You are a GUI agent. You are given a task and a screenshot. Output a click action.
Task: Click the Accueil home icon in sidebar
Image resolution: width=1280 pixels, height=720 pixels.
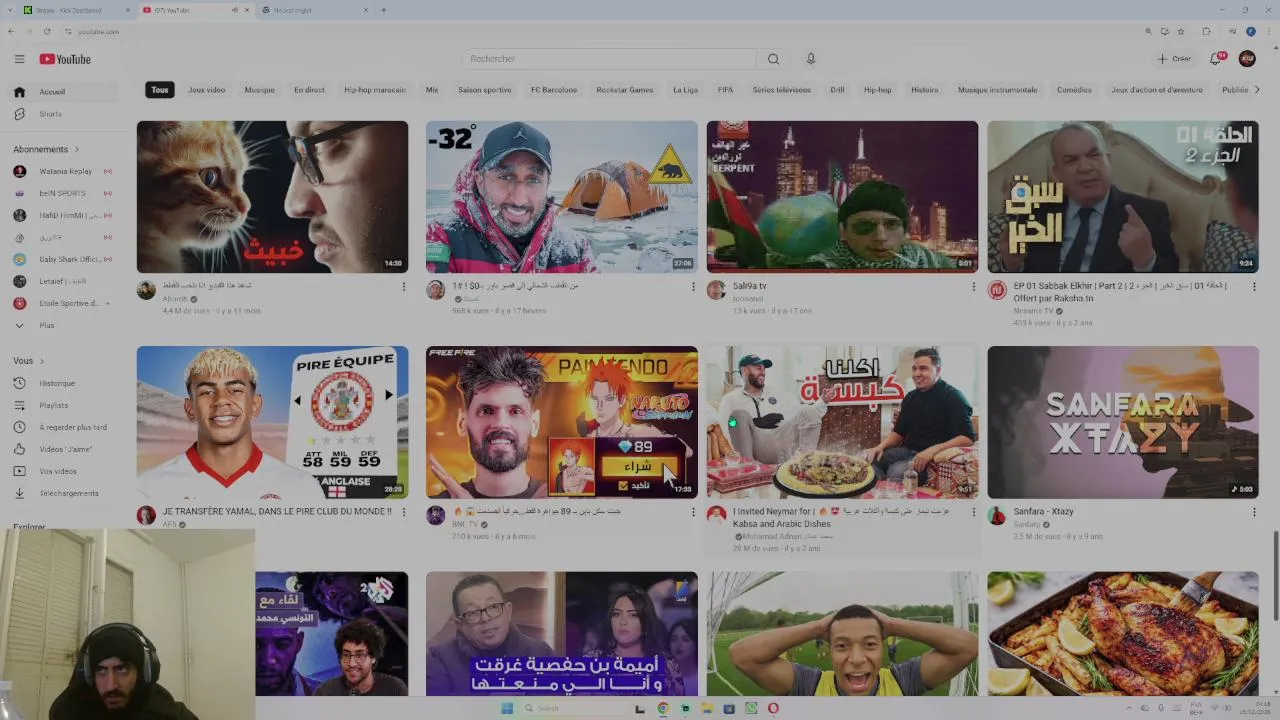click(x=19, y=92)
